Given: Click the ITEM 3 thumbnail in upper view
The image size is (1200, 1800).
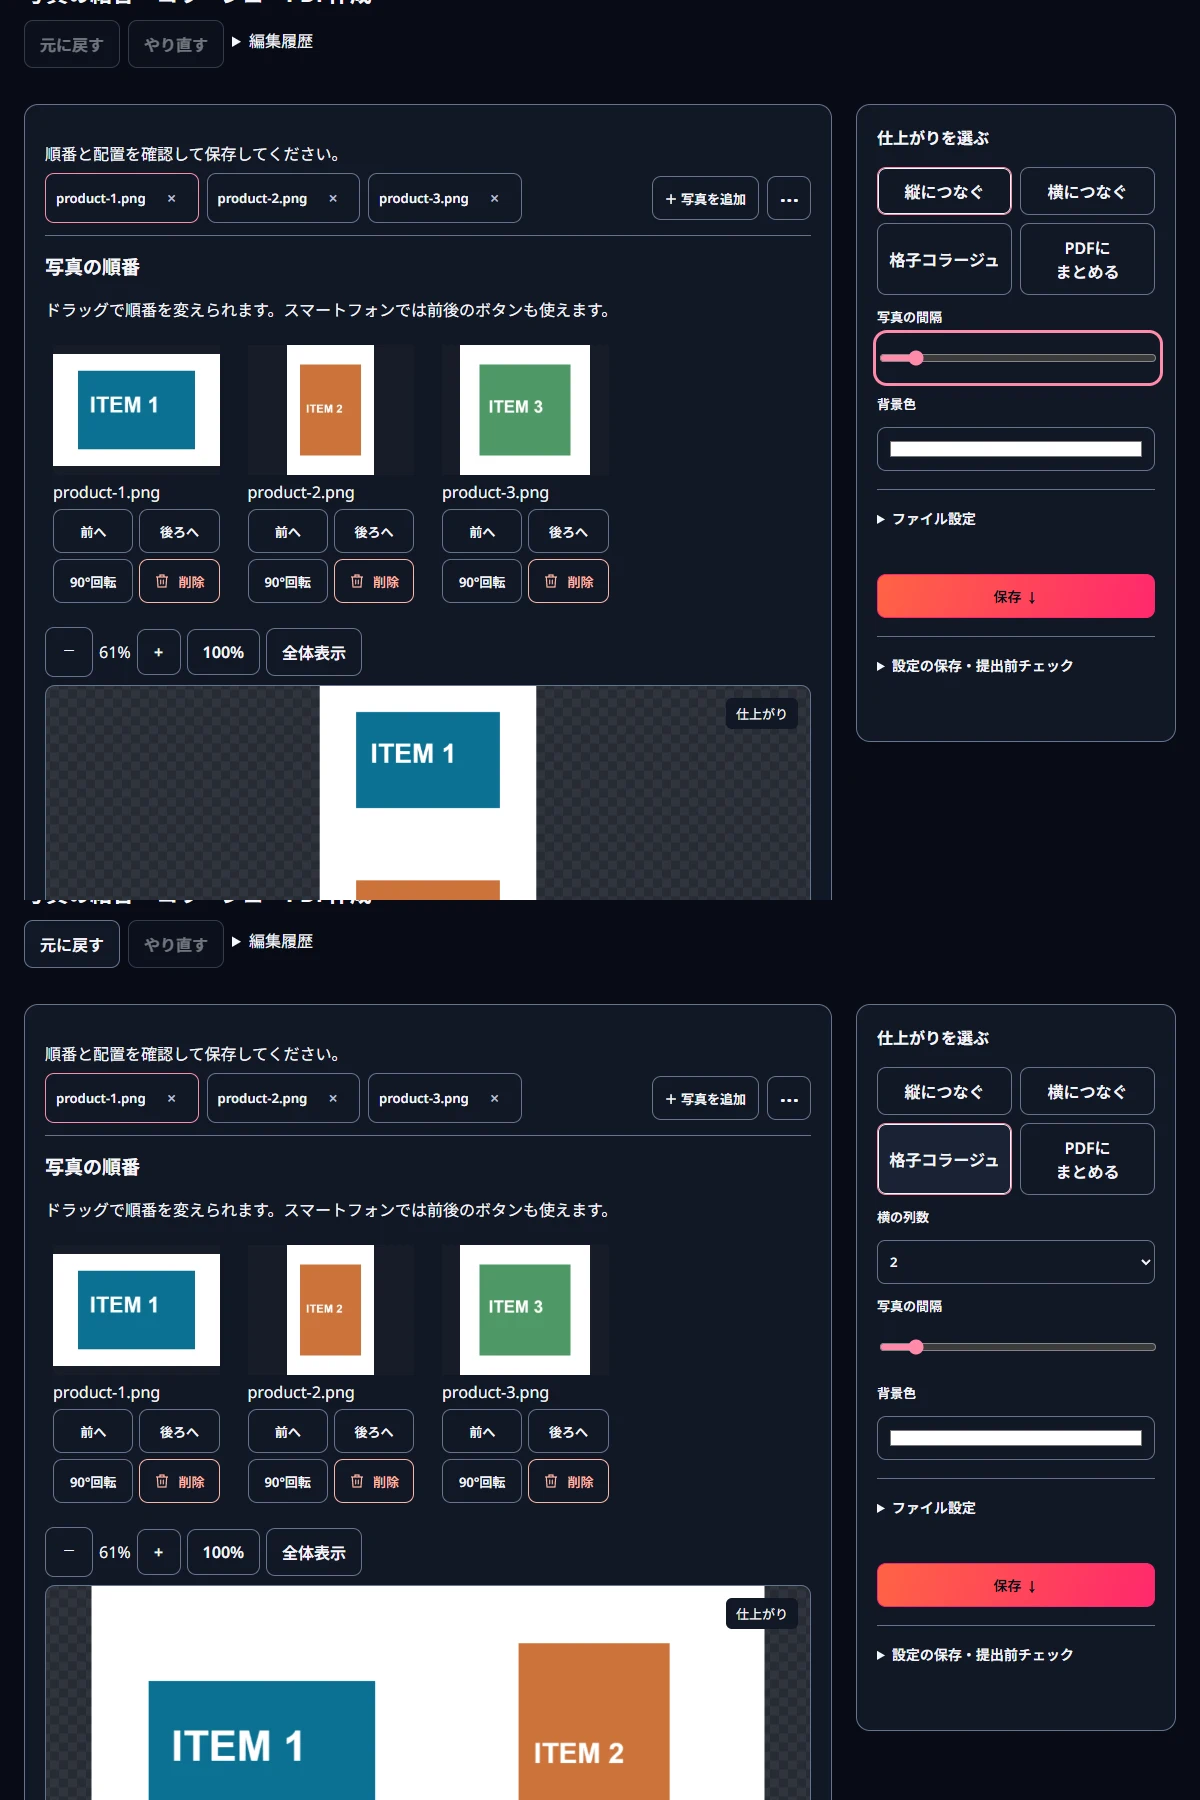Looking at the screenshot, I should tap(525, 410).
